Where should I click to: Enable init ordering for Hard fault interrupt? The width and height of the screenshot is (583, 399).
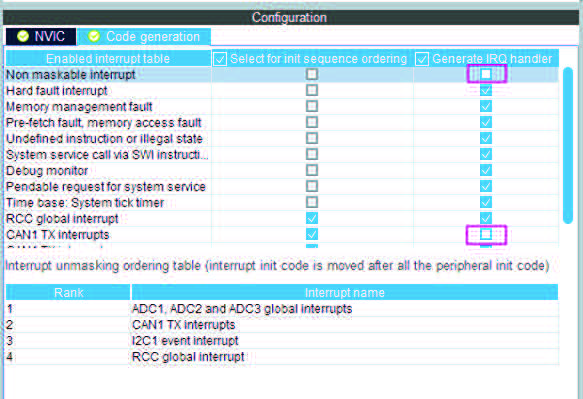click(312, 90)
